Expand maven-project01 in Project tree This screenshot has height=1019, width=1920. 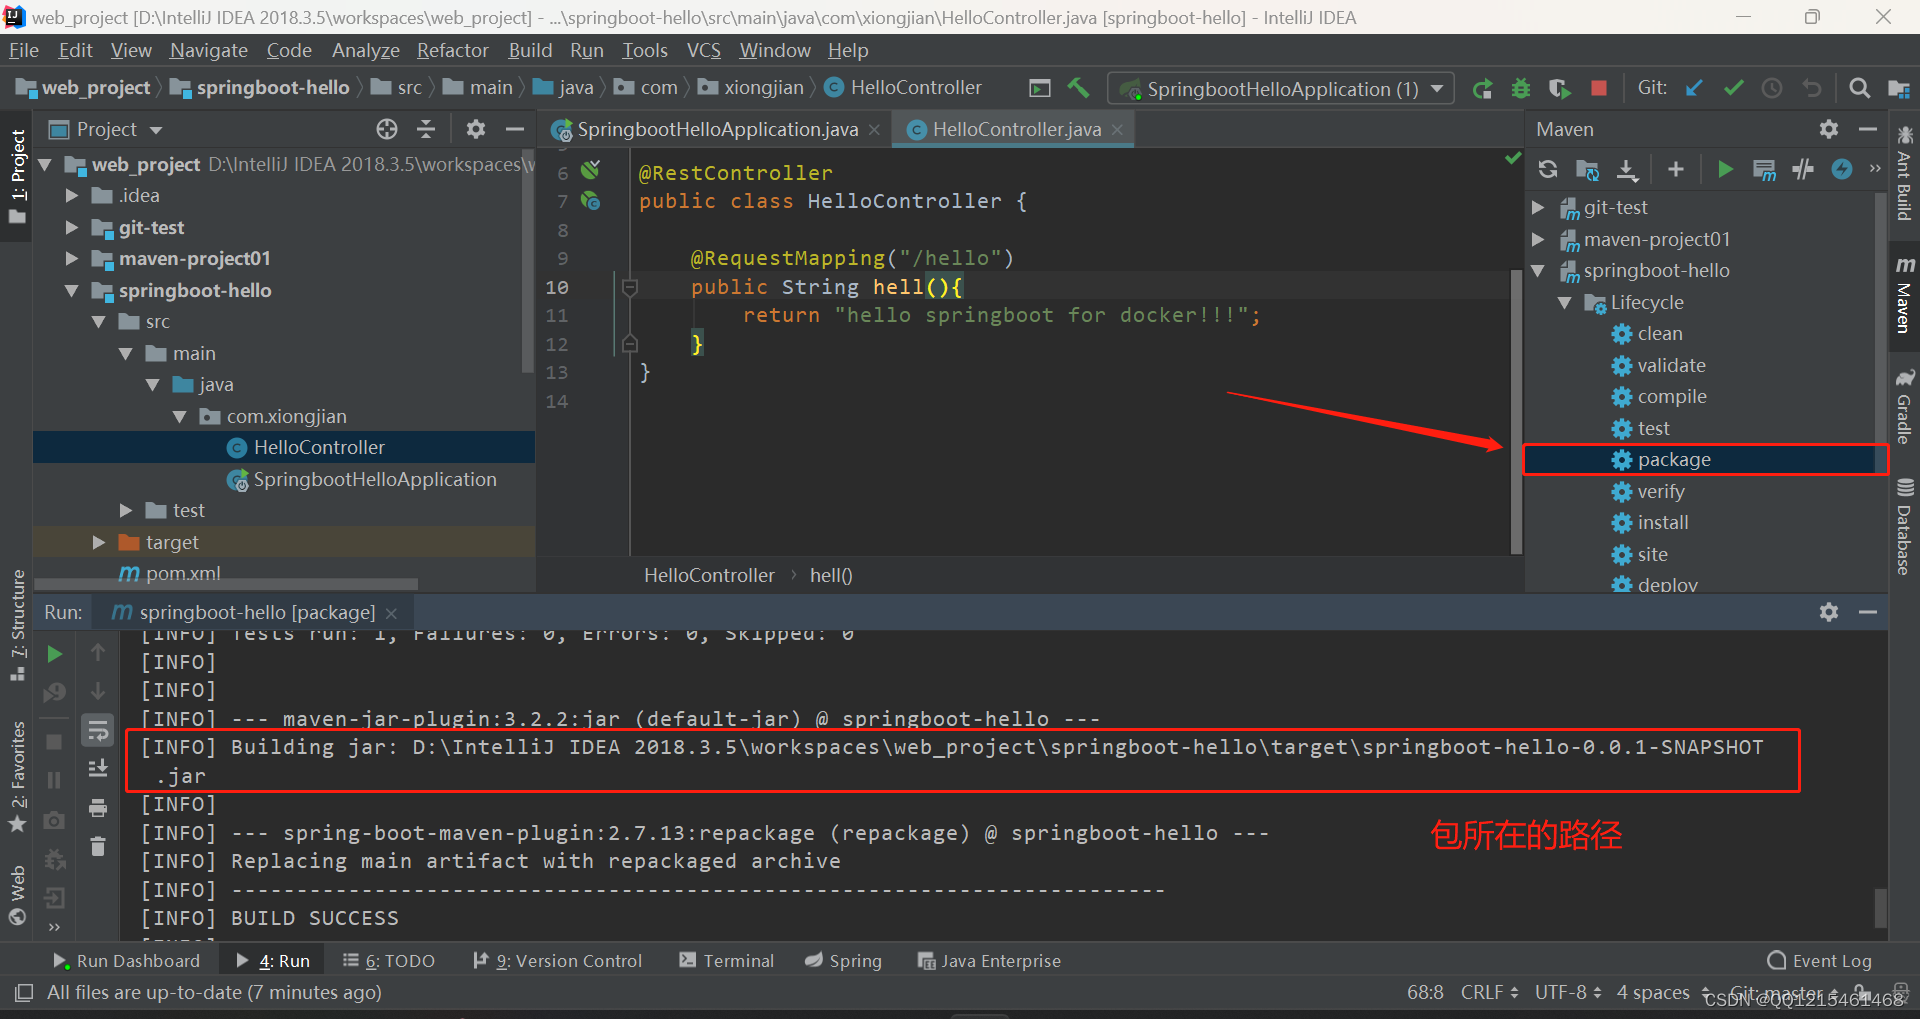72,259
